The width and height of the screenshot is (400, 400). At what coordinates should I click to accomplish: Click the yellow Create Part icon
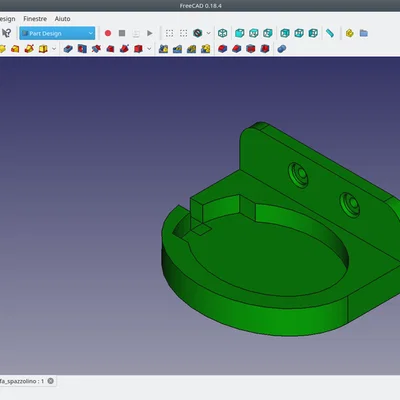coord(349,33)
